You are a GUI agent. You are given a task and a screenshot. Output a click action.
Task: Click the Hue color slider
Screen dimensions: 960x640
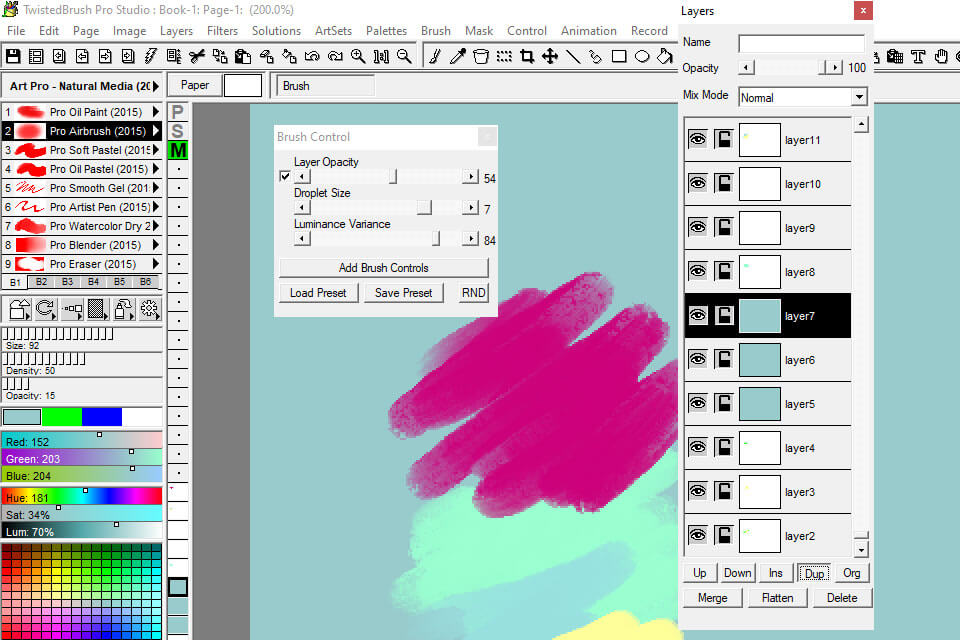[x=82, y=497]
